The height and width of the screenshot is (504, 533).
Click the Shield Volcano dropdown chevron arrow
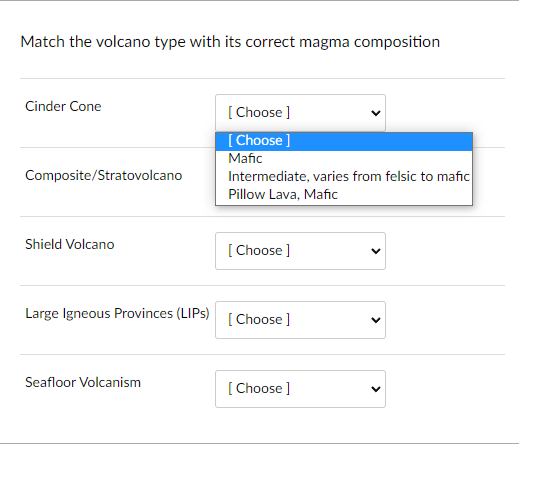tap(376, 251)
